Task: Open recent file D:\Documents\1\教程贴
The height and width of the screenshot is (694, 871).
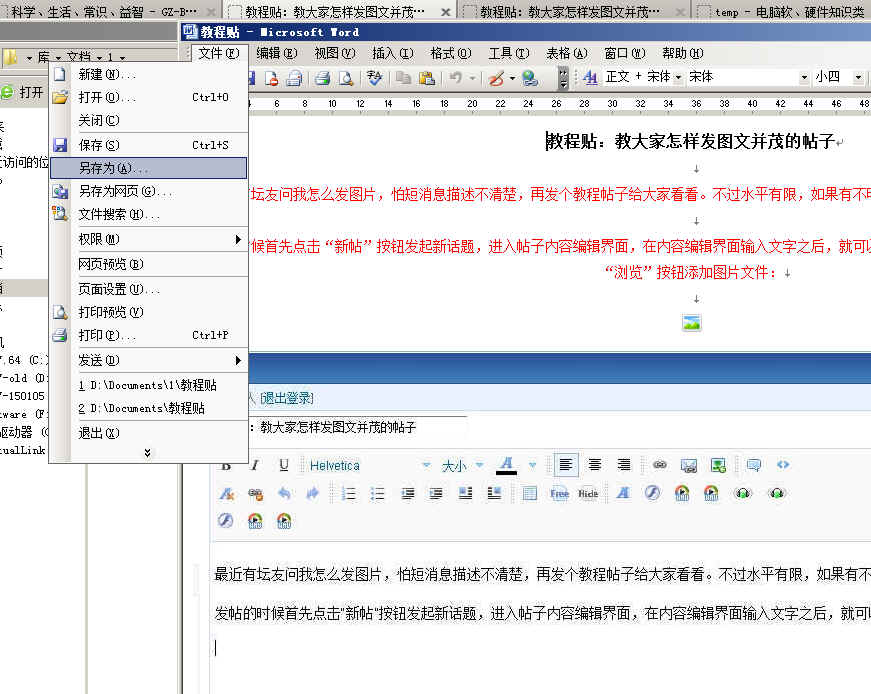Action: [148, 384]
